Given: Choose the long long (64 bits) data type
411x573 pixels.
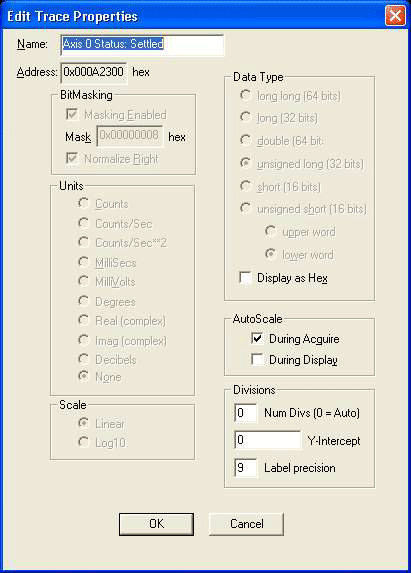Looking at the screenshot, I should tap(246, 95).
